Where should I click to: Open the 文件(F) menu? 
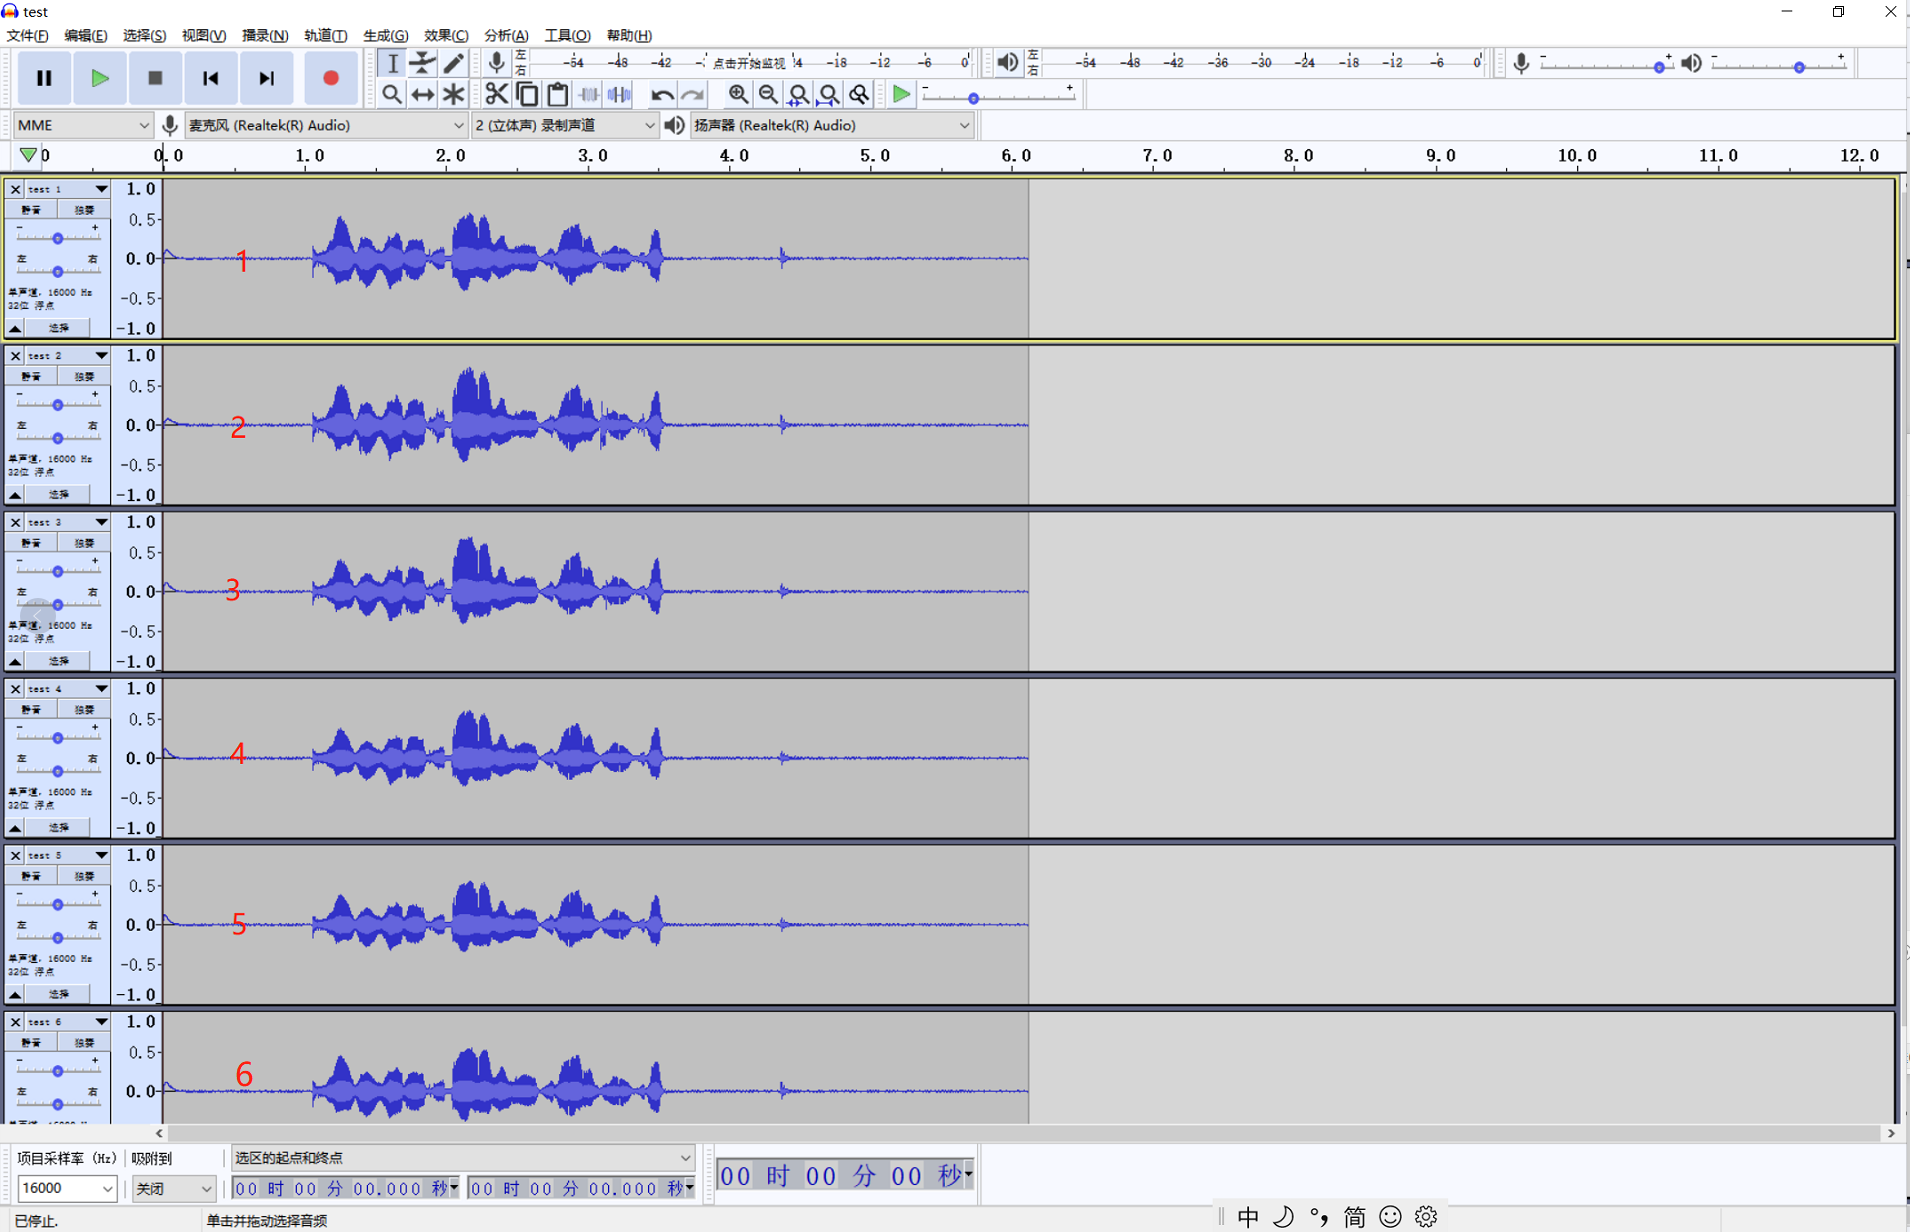[27, 35]
